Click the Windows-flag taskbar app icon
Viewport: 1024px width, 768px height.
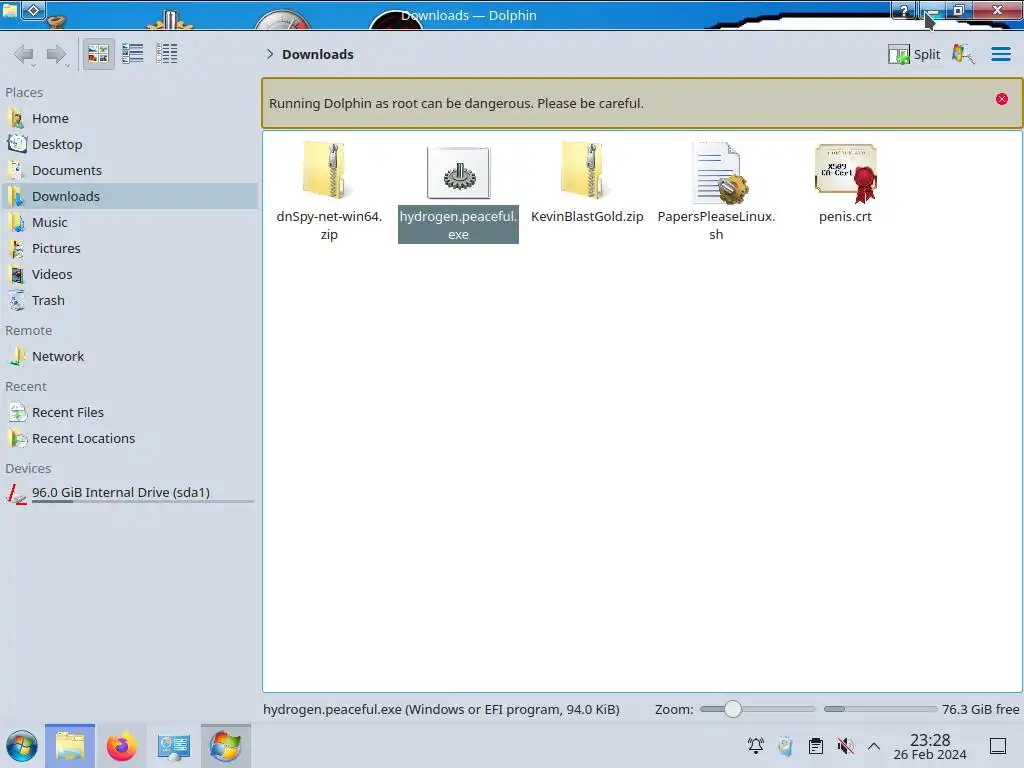click(225, 746)
